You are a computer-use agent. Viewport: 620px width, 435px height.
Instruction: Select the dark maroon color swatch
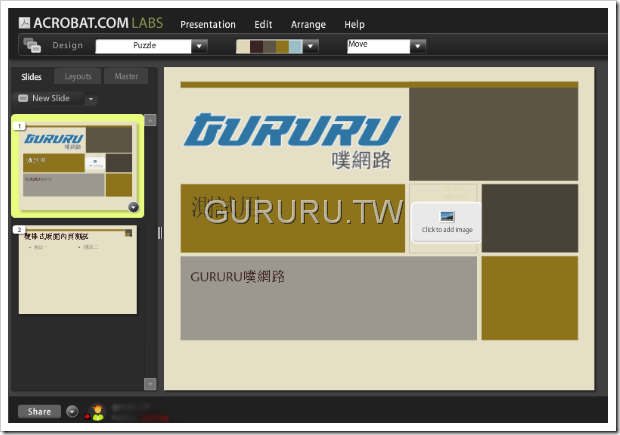tap(257, 46)
